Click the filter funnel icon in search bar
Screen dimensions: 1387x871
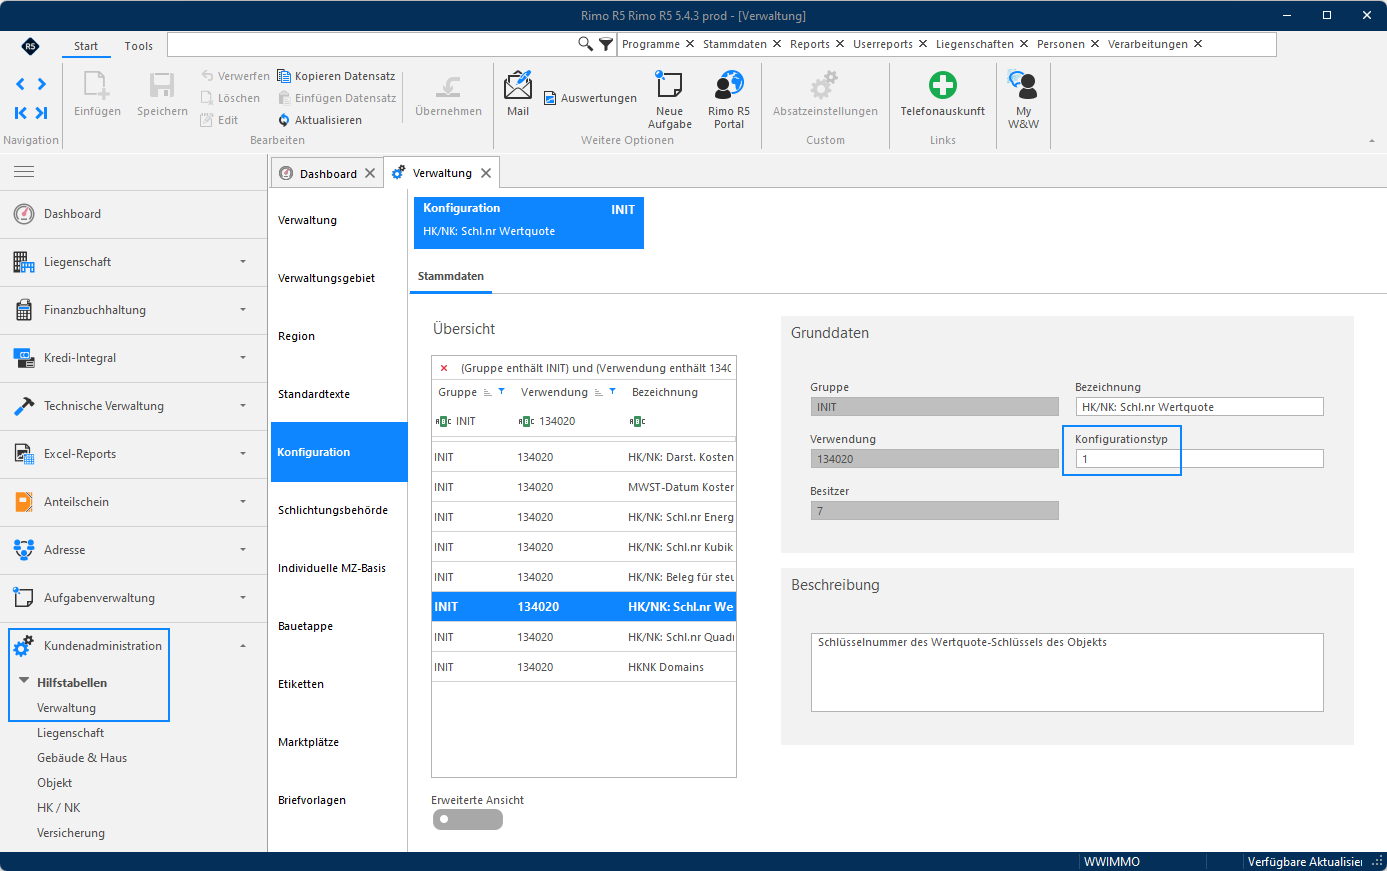[x=606, y=44]
